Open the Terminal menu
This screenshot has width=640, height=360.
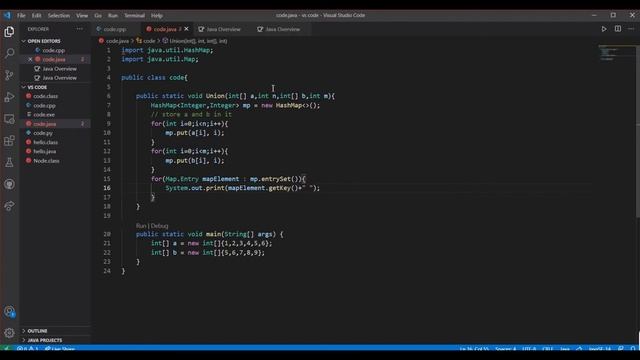134,16
